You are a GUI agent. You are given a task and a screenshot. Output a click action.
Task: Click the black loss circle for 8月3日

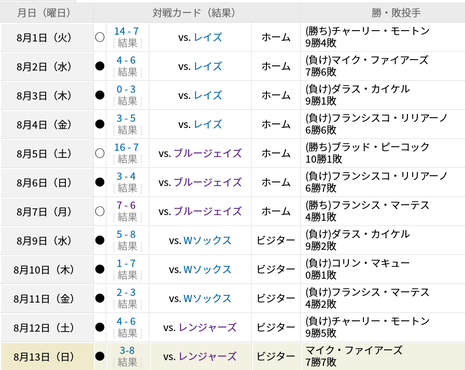[100, 95]
